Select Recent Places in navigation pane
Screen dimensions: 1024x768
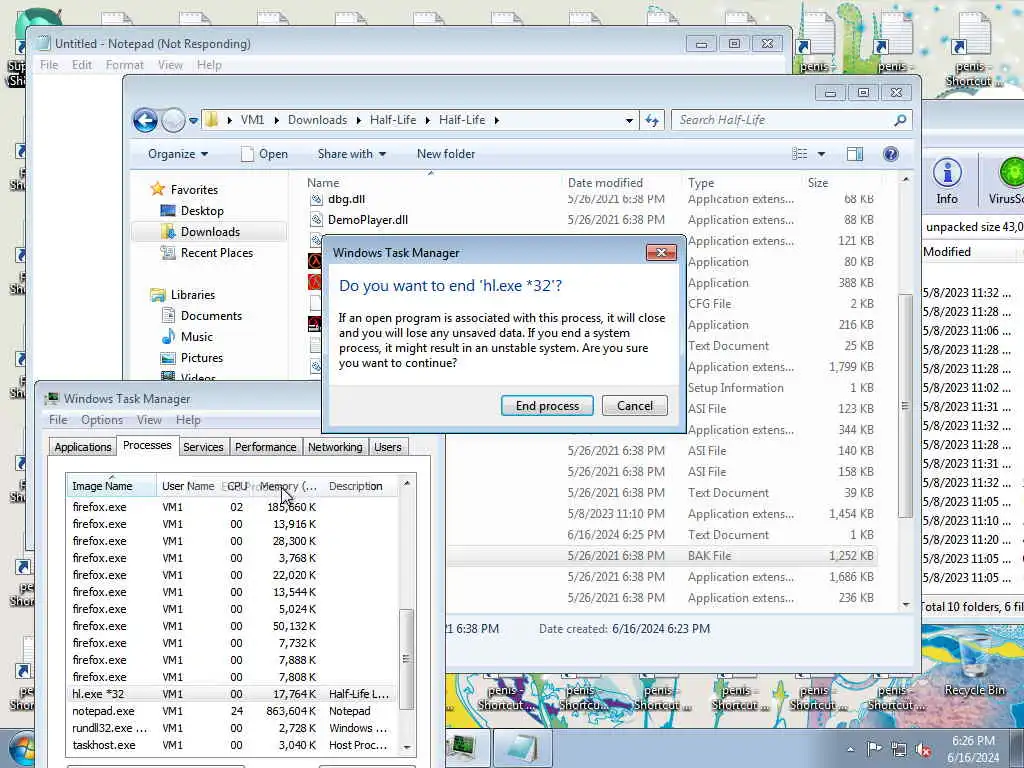pos(216,253)
